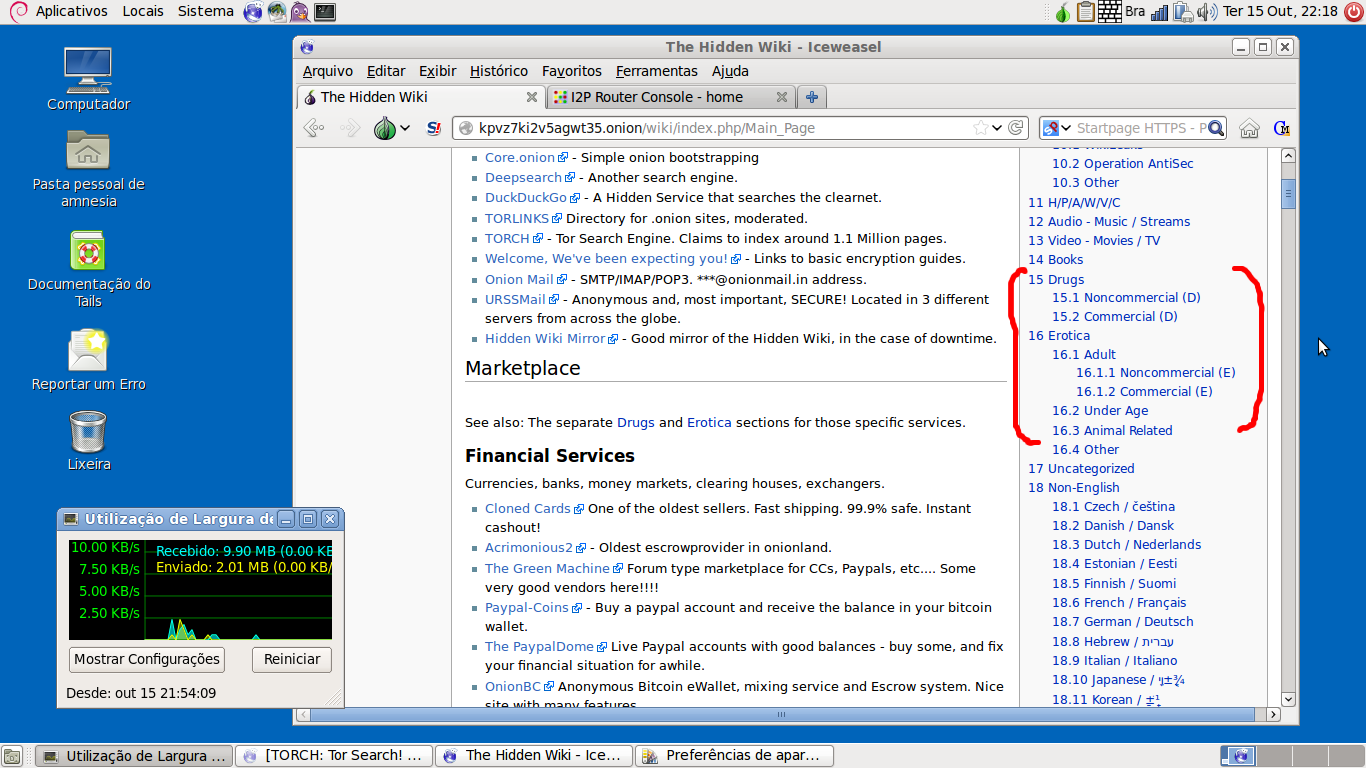This screenshot has height=768, width=1366.
Task: Select the Documentação do Tails desktop icon
Action: click(88, 269)
